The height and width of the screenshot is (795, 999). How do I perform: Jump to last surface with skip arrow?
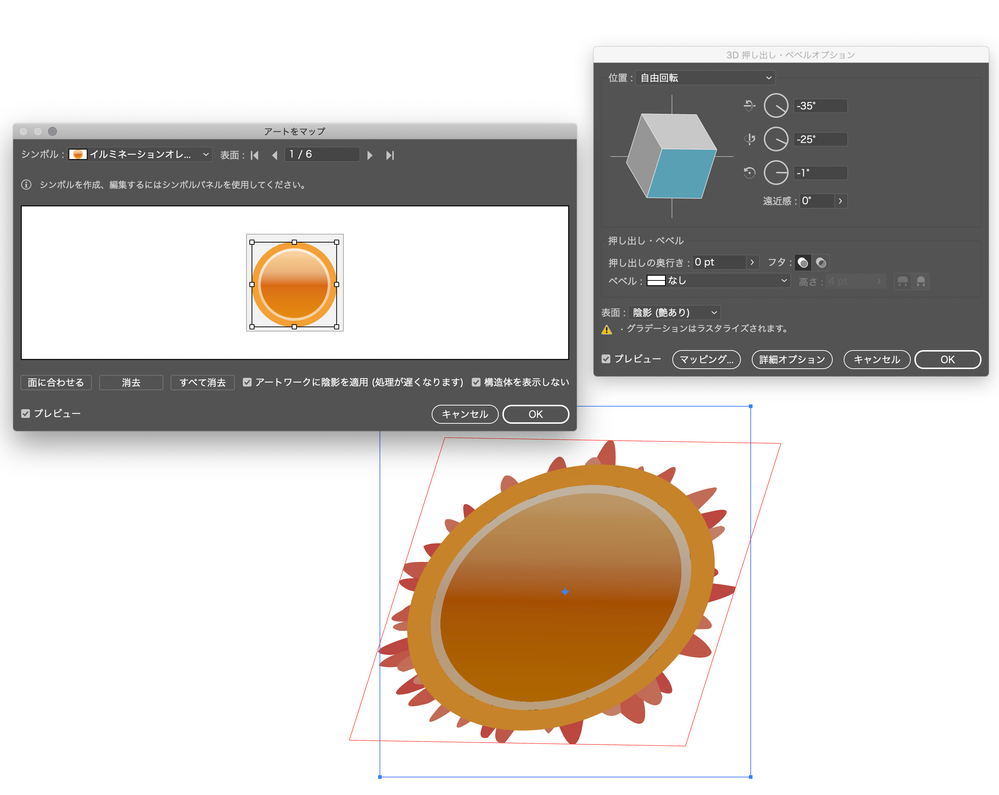point(388,156)
